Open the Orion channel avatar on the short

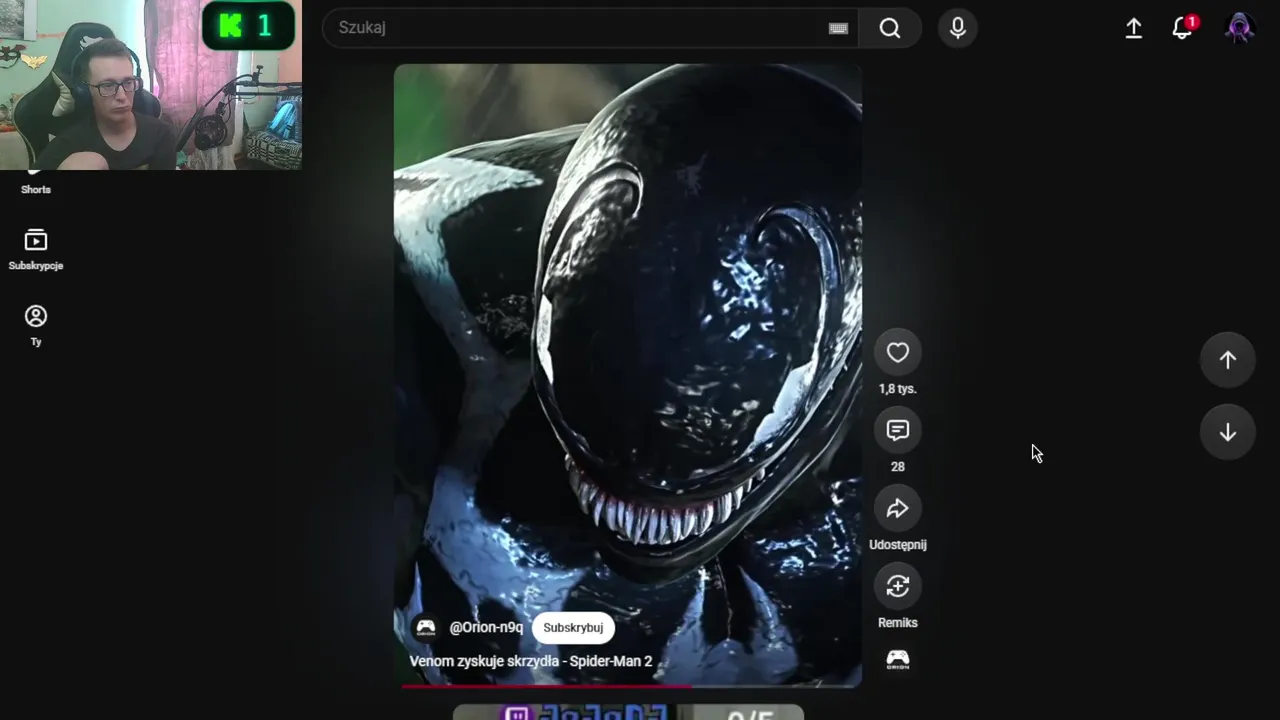[426, 628]
